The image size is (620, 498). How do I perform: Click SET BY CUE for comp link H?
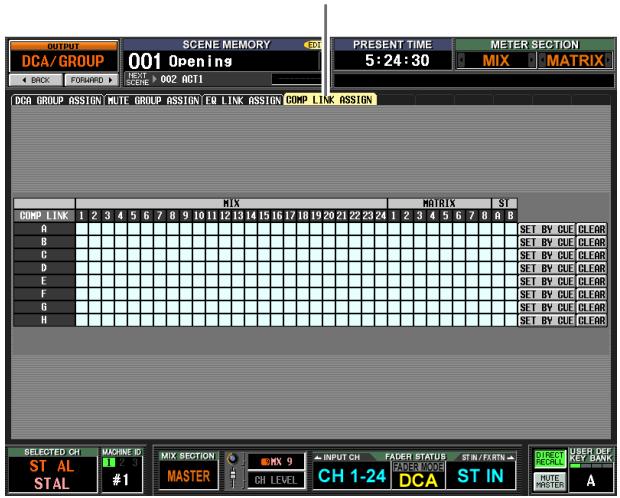(546, 321)
